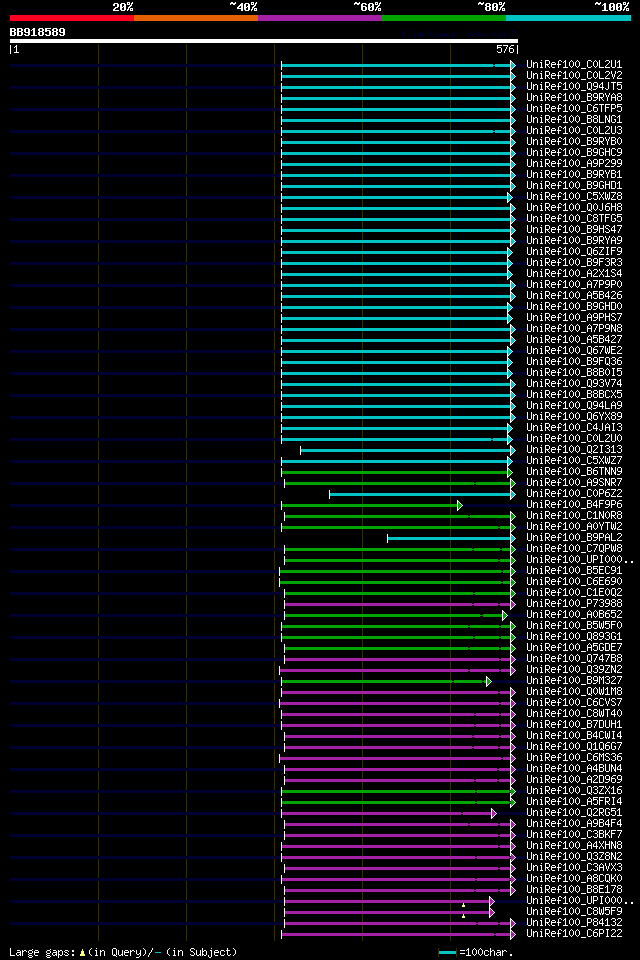Select the UniRef100_C3BKF7 entry
The height and width of the screenshot is (960, 640).
[574, 836]
